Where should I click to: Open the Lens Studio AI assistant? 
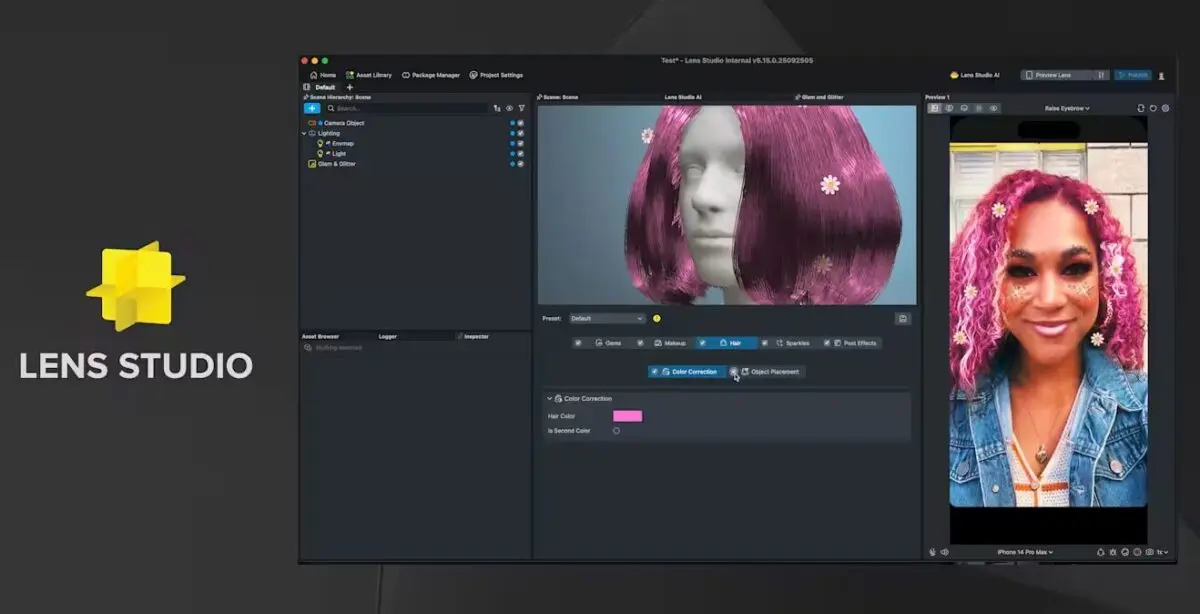974,75
